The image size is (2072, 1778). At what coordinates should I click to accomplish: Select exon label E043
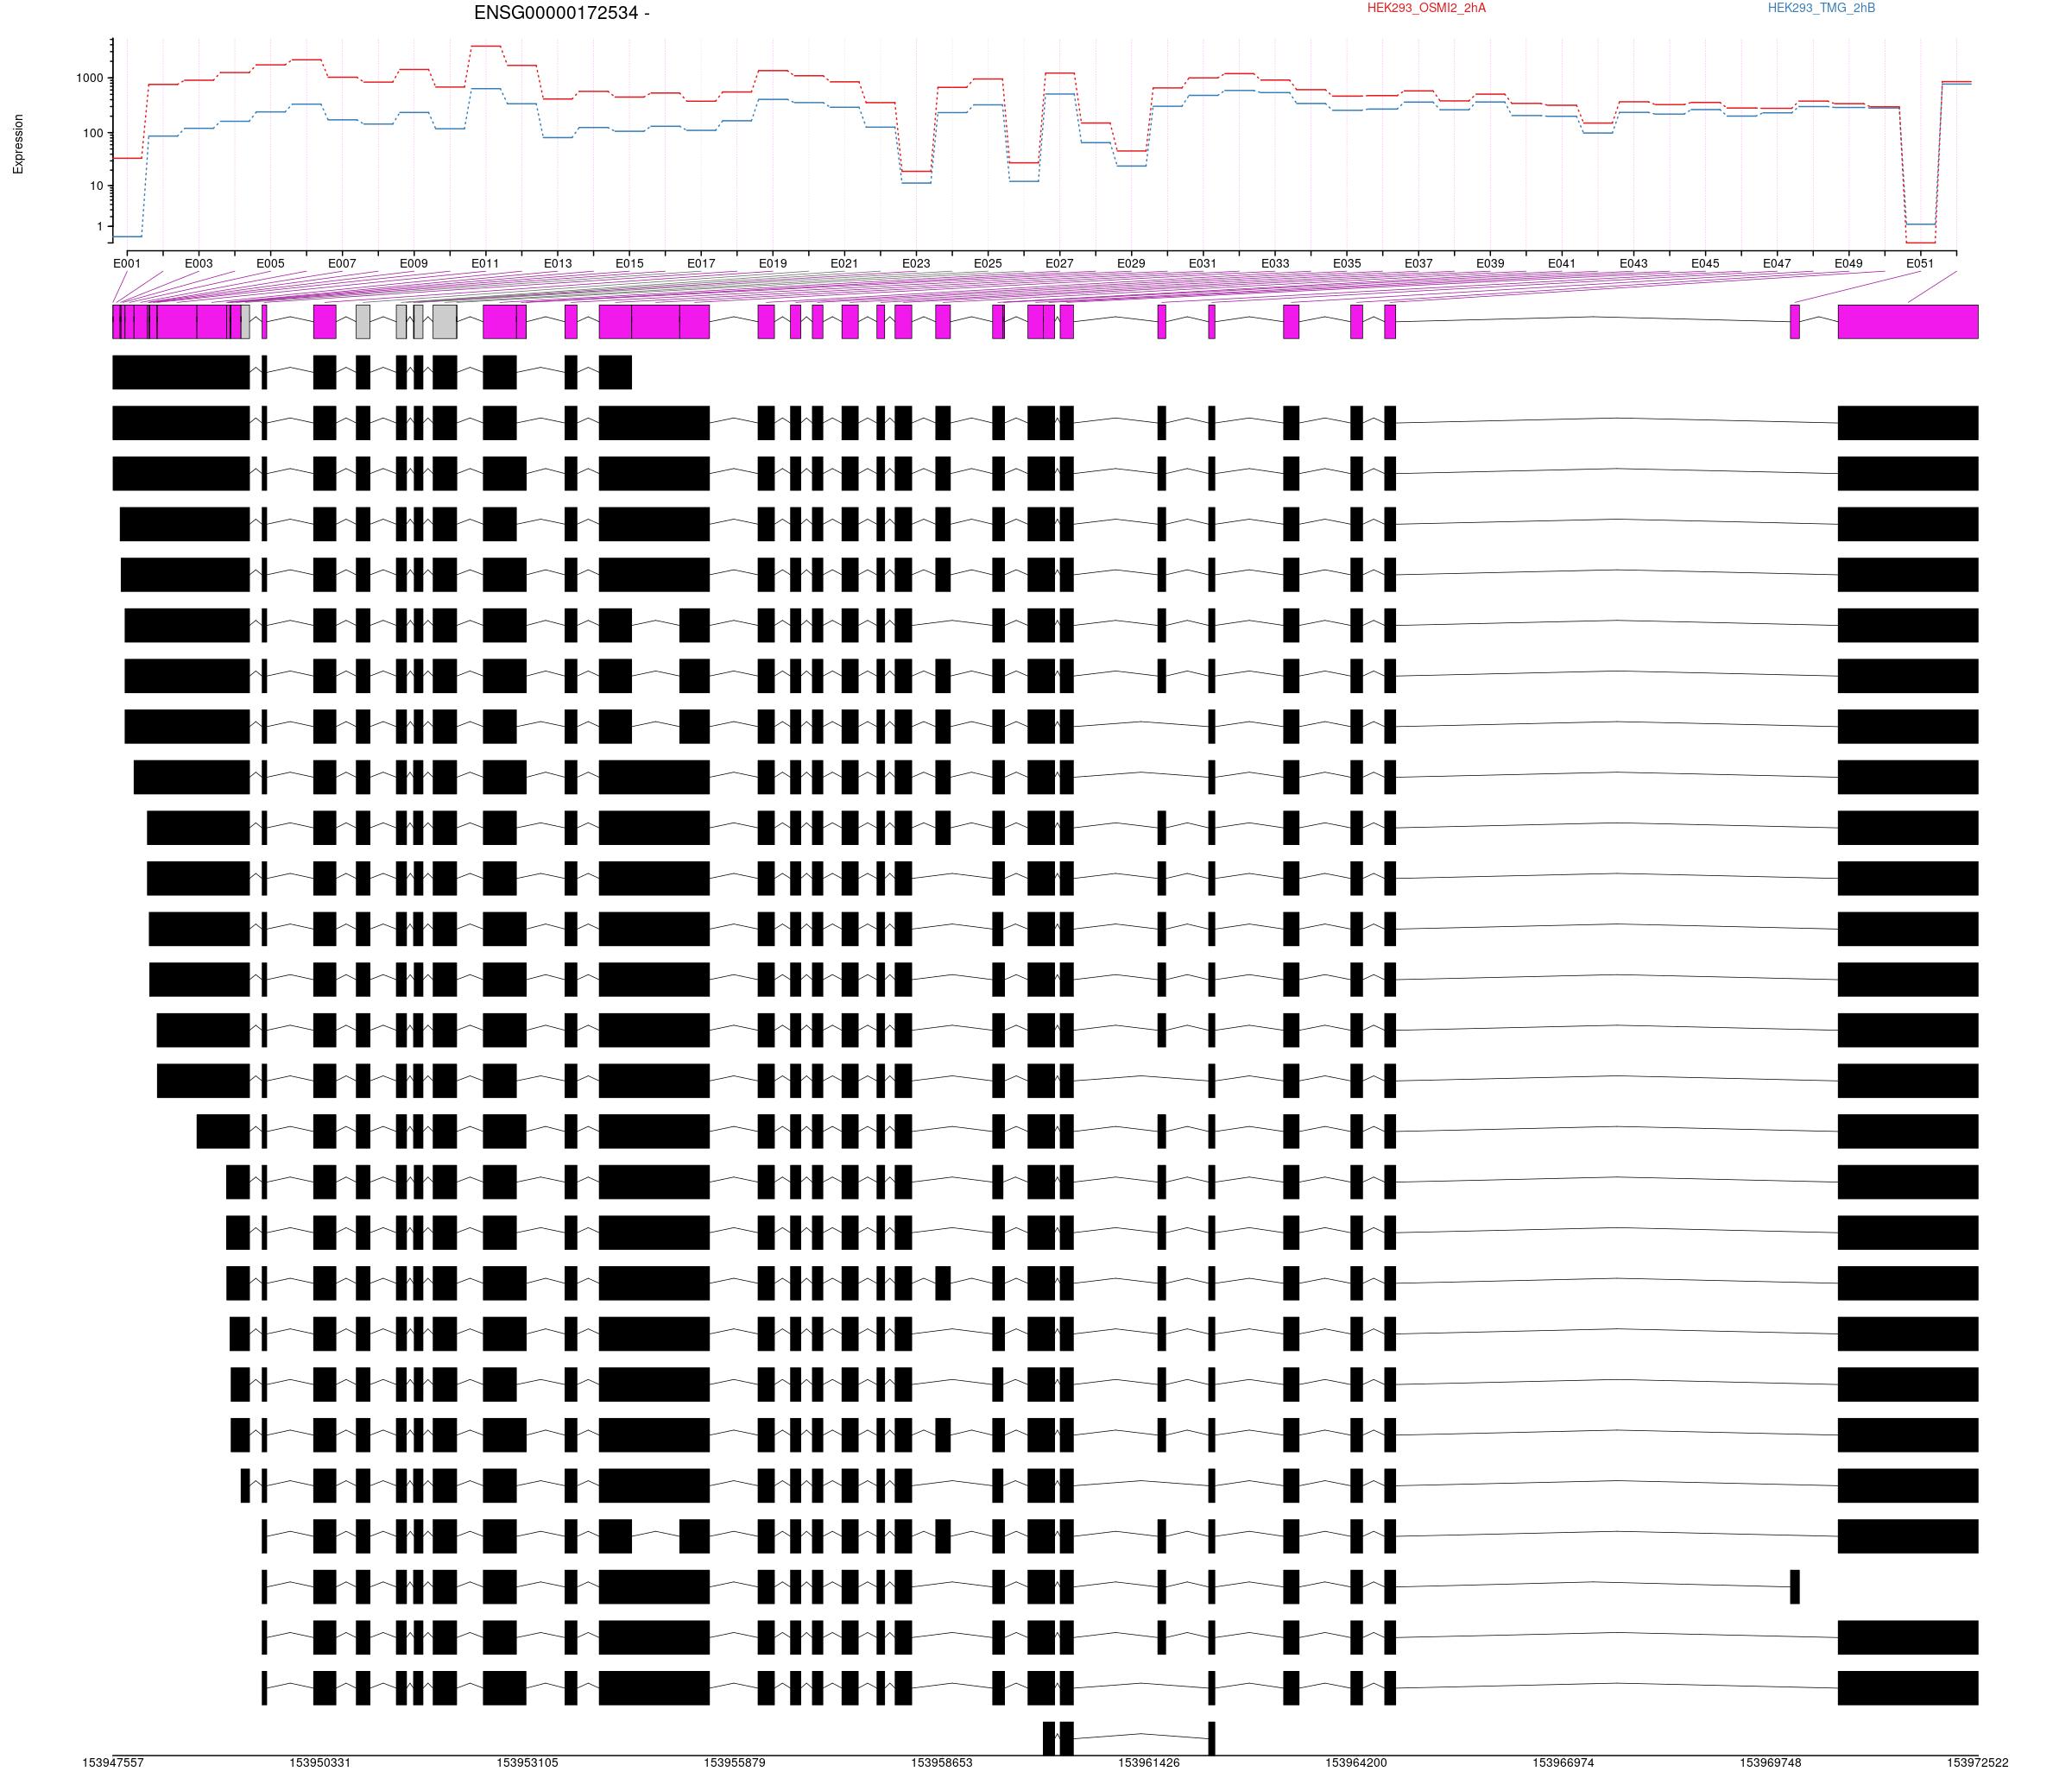(1634, 264)
